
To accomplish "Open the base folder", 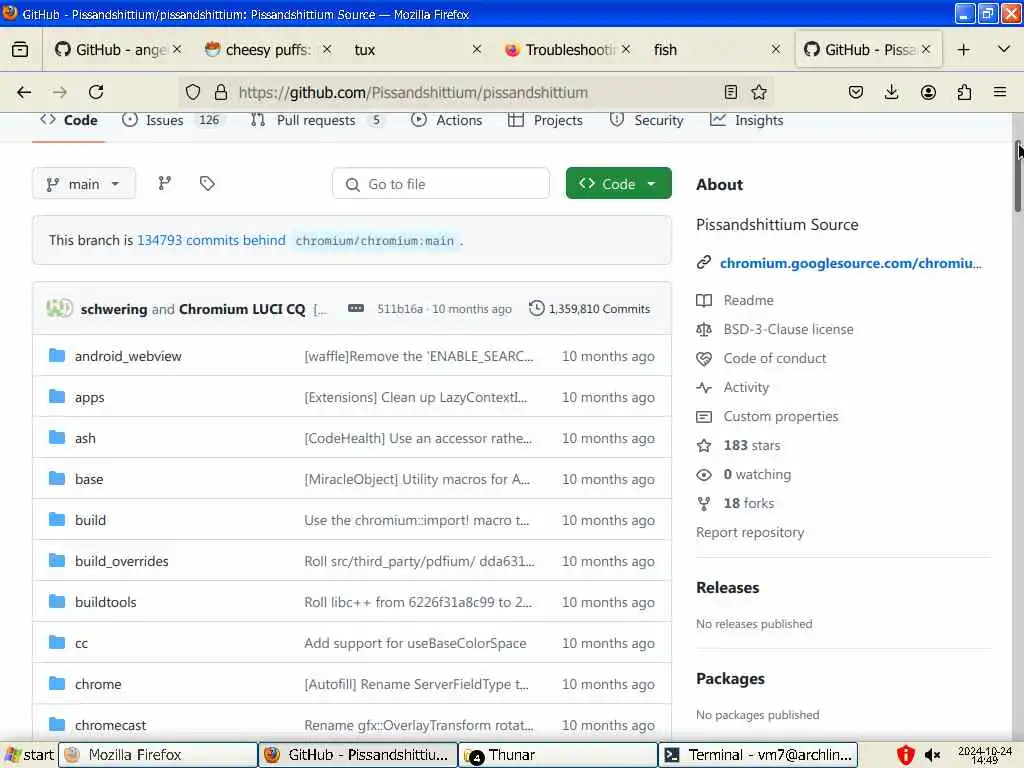I will point(89,479).
